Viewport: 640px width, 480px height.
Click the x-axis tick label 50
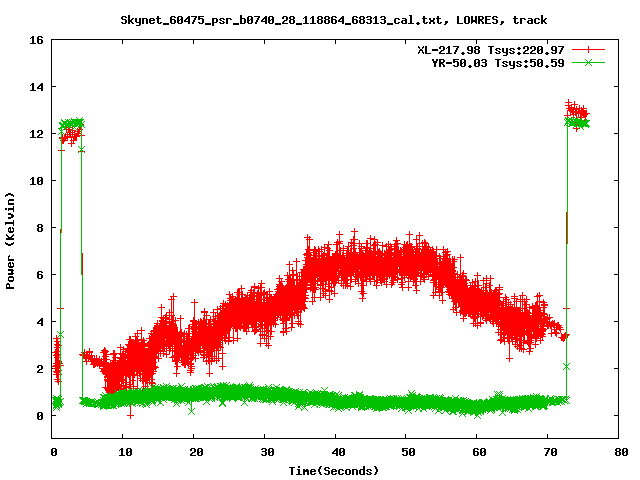tap(408, 452)
